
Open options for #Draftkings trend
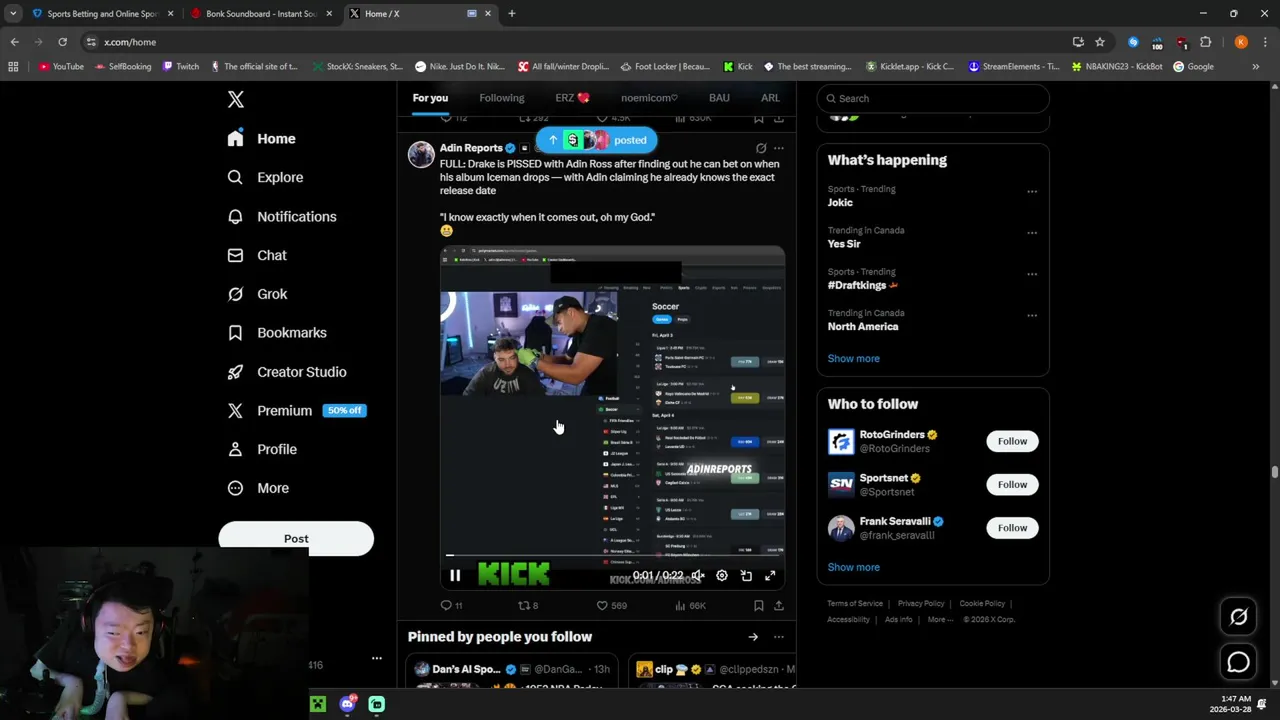(1032, 275)
